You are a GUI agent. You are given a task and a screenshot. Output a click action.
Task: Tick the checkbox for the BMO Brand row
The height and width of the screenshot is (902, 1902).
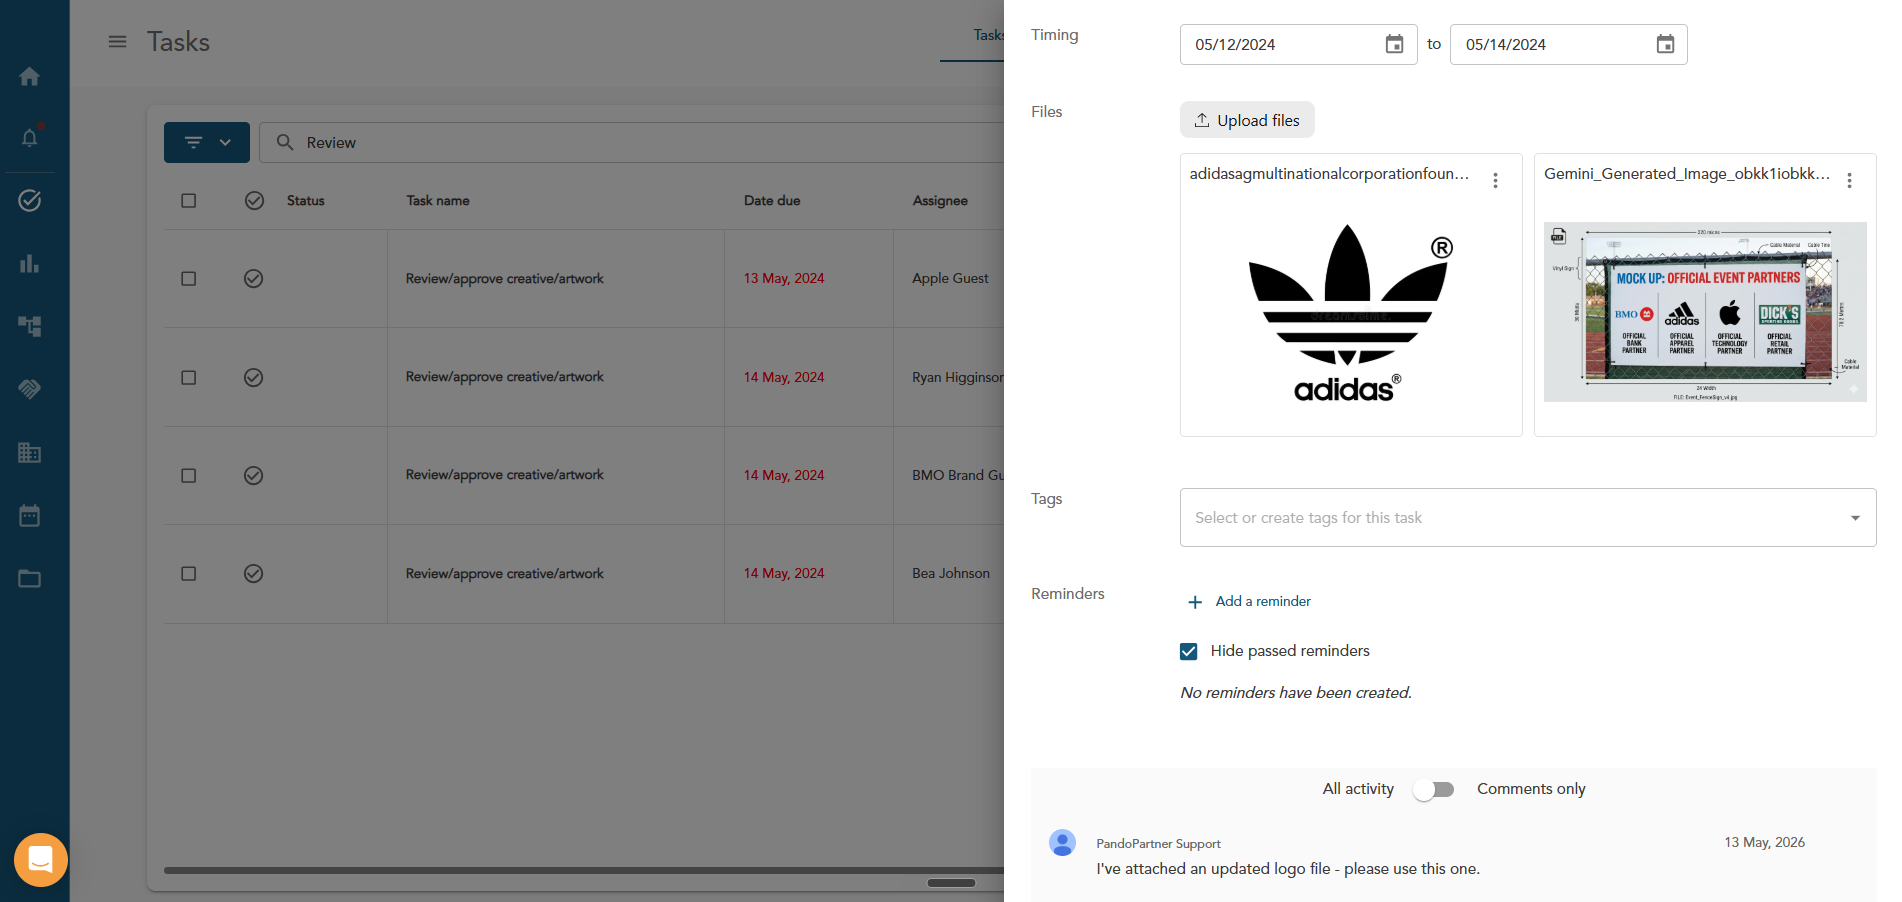click(x=188, y=475)
